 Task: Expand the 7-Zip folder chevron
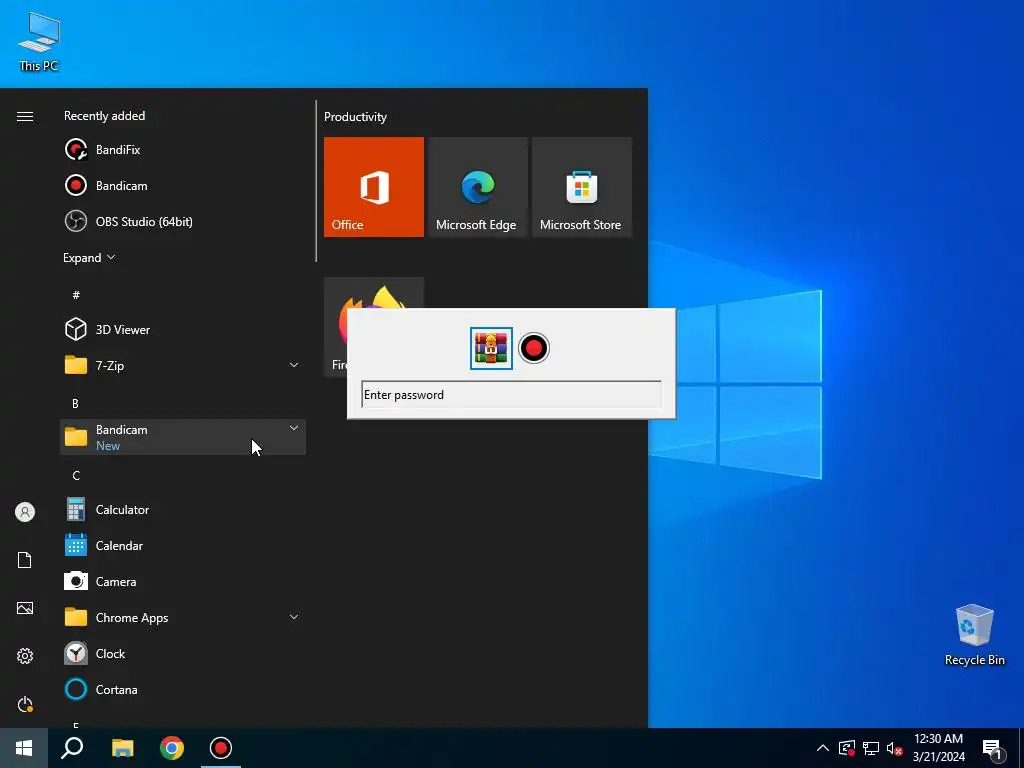294,364
